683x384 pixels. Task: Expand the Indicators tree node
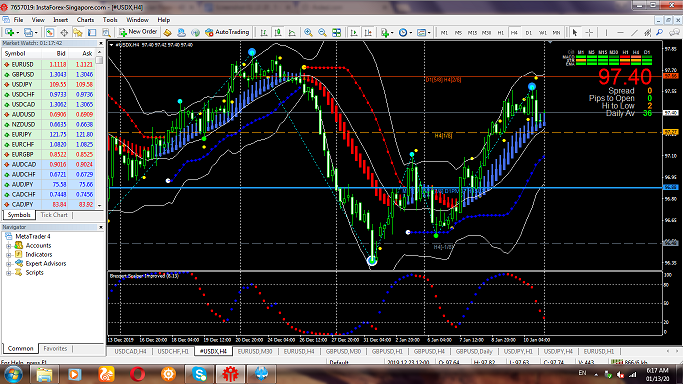pos(8,255)
